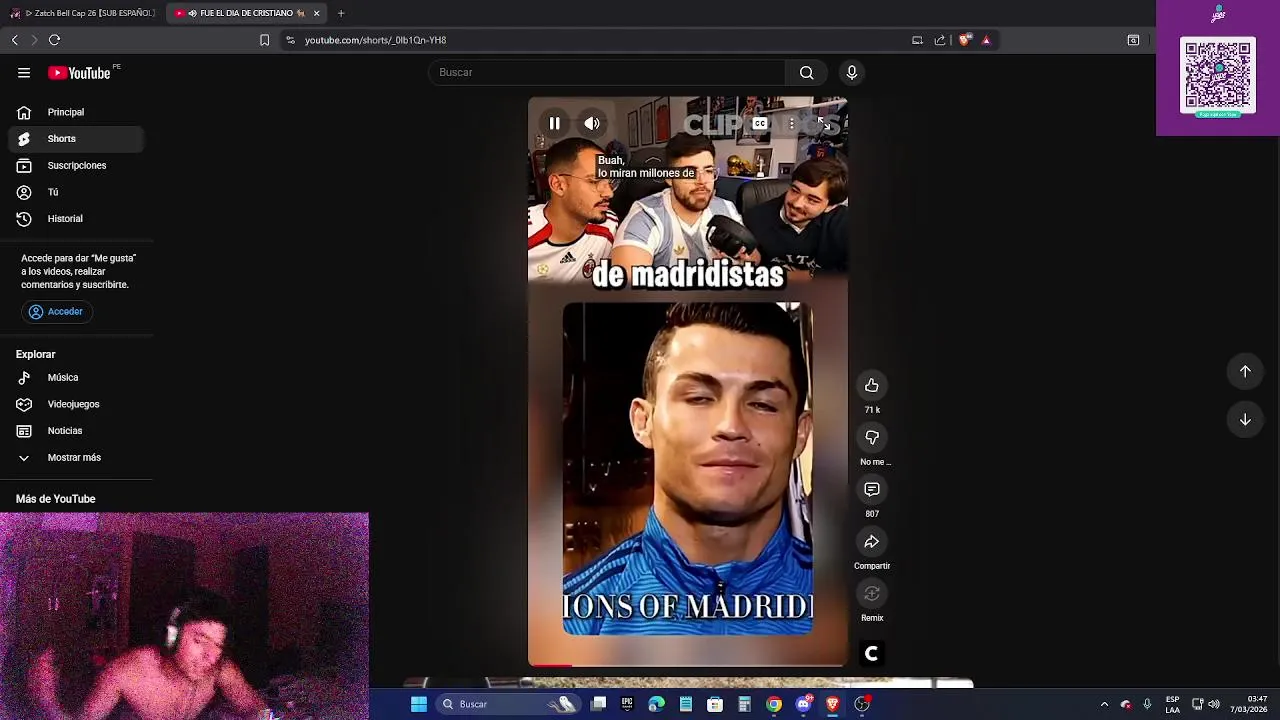
Task: Click the cast/picture-in-picture icon in address bar
Action: click(x=917, y=40)
